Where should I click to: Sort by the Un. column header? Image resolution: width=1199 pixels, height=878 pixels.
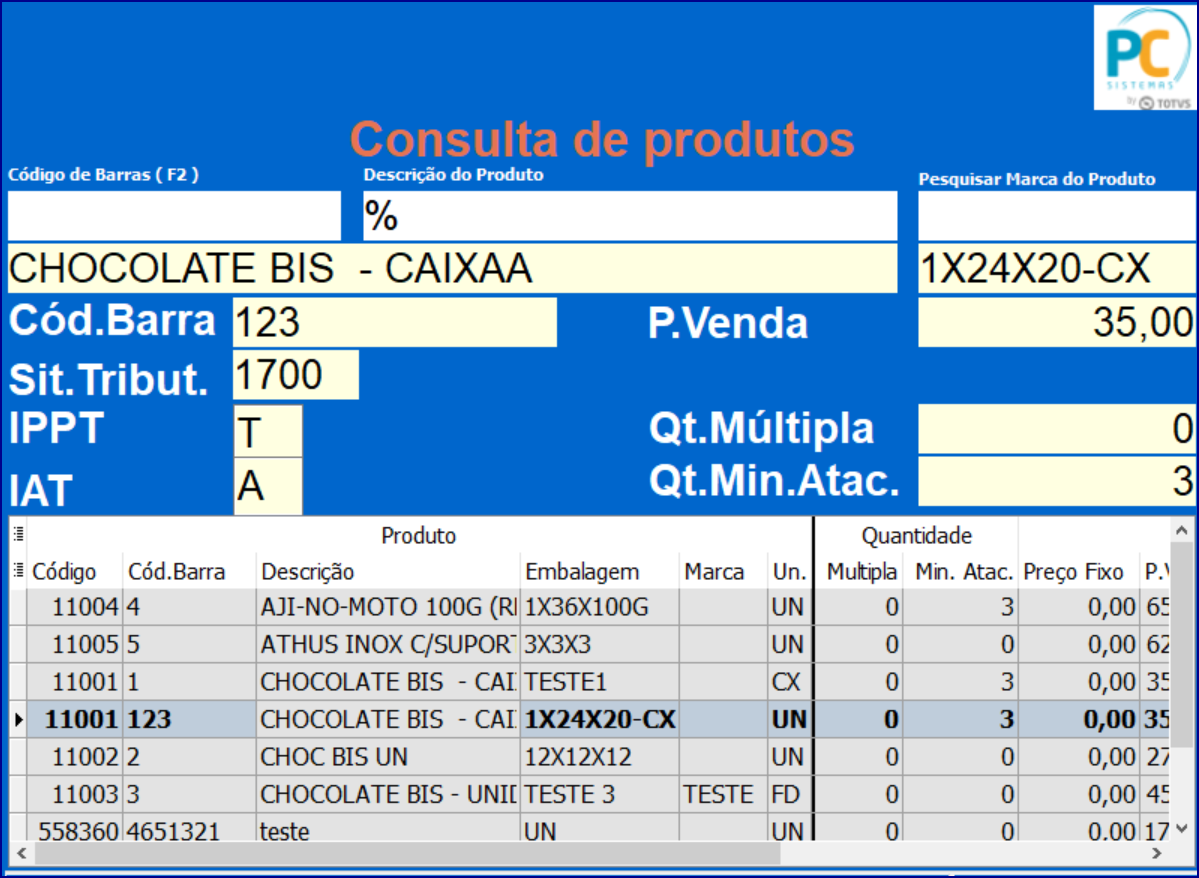click(790, 571)
